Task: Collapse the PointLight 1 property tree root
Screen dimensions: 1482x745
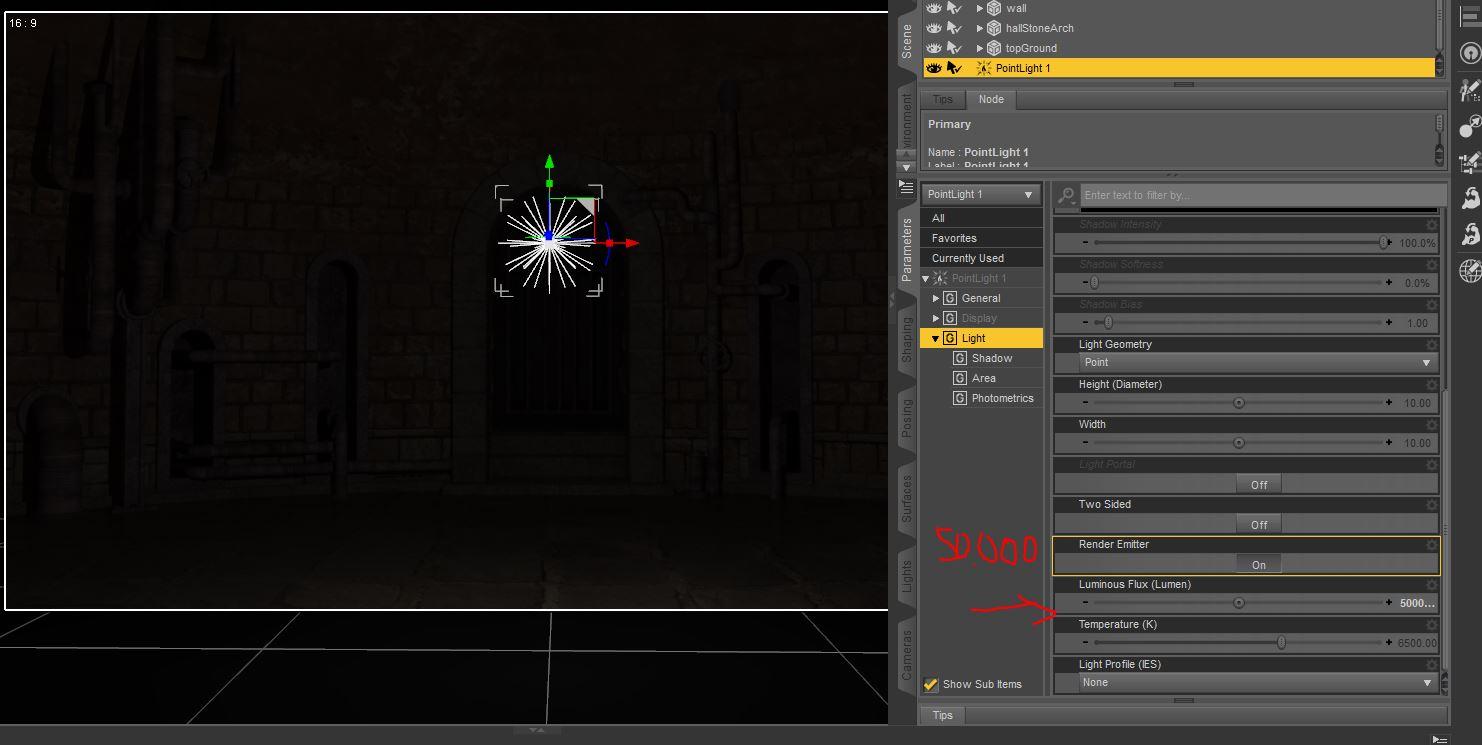Action: [x=926, y=278]
